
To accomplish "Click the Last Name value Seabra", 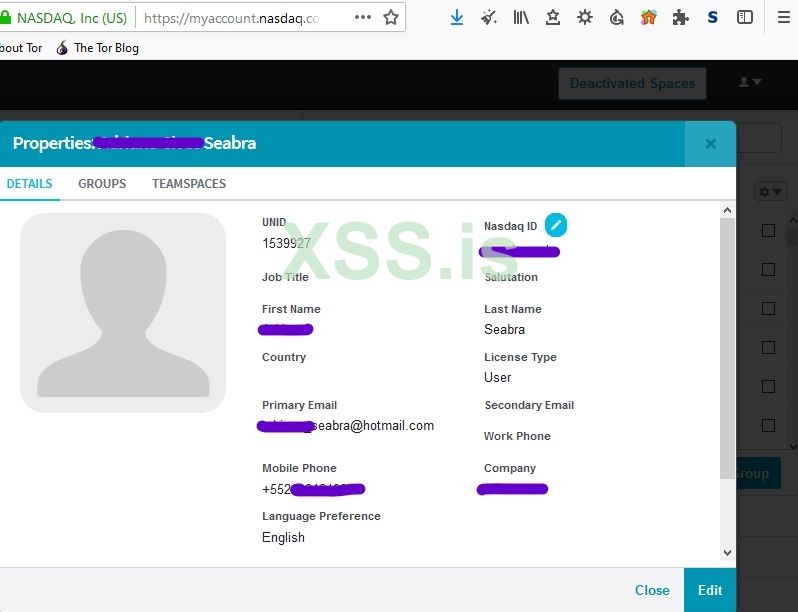I will click(504, 330).
